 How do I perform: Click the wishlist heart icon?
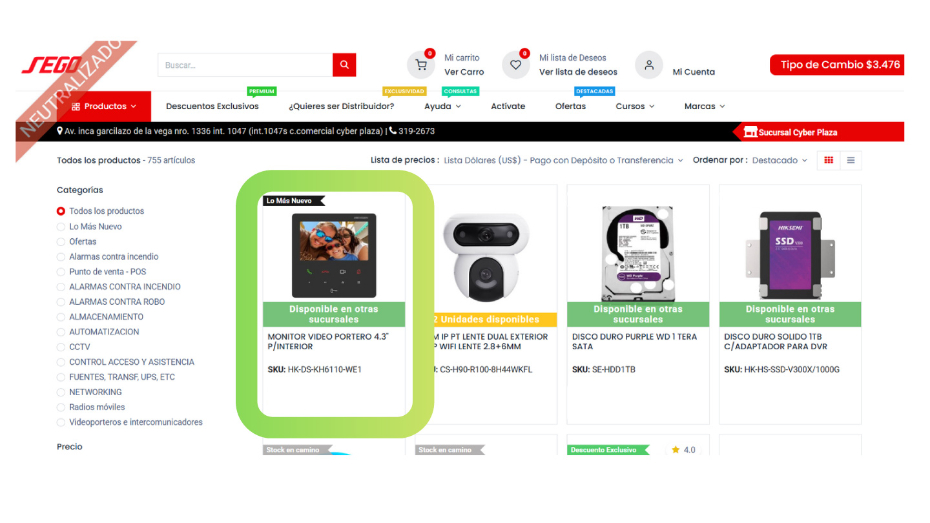tap(516, 65)
